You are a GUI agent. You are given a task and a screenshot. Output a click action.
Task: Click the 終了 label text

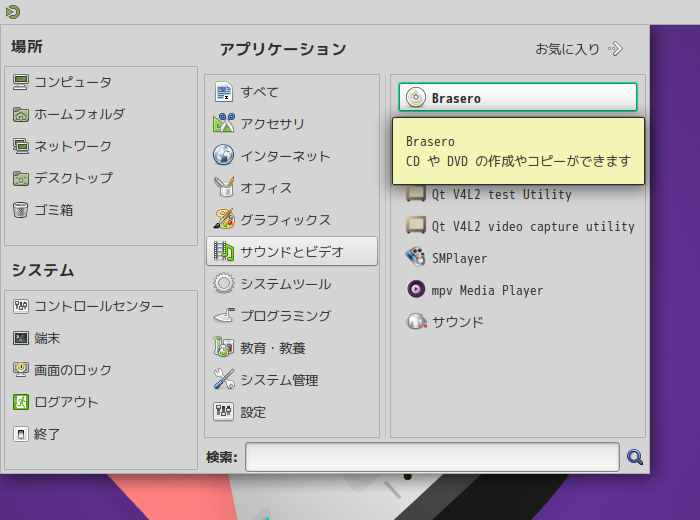tap(47, 434)
